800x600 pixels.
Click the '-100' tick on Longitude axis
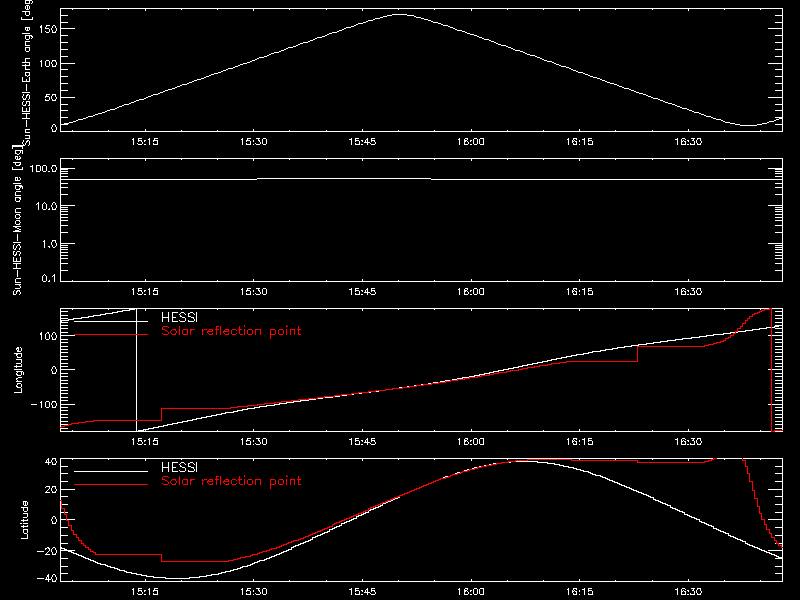44,404
